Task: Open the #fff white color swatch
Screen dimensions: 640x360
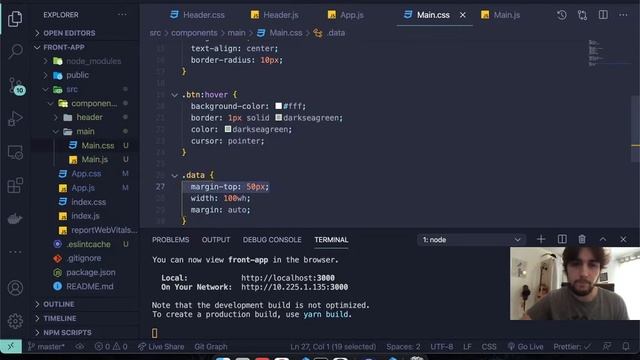Action: pyautogui.click(x=278, y=106)
